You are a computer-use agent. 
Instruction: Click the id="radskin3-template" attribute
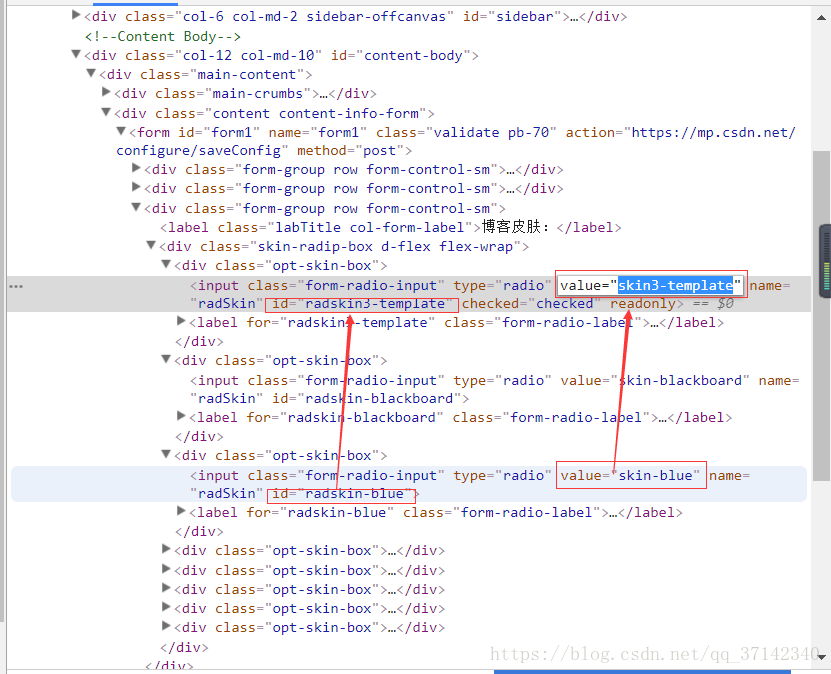coord(362,304)
